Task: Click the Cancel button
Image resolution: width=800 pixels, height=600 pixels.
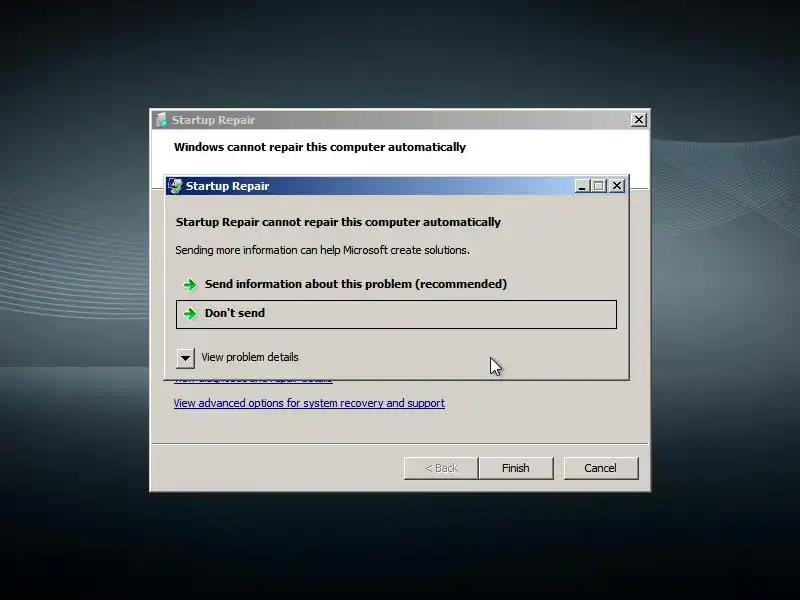Action: coord(601,468)
